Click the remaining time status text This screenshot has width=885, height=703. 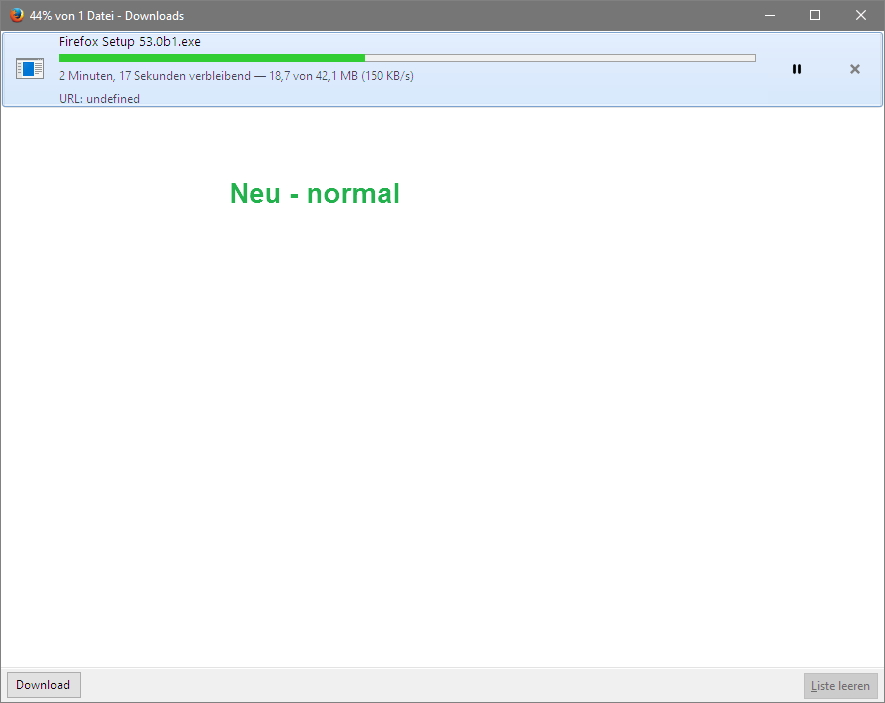point(236,76)
